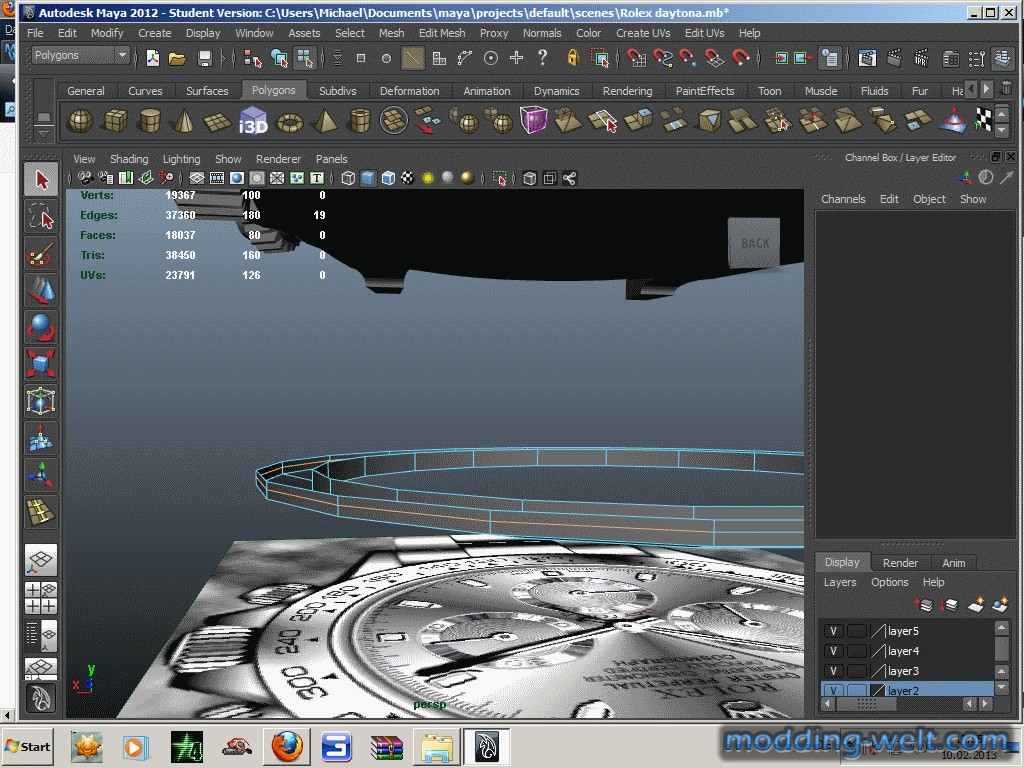Open the Channels menu in Channel Box
This screenshot has height=768, width=1024.
coord(843,199)
